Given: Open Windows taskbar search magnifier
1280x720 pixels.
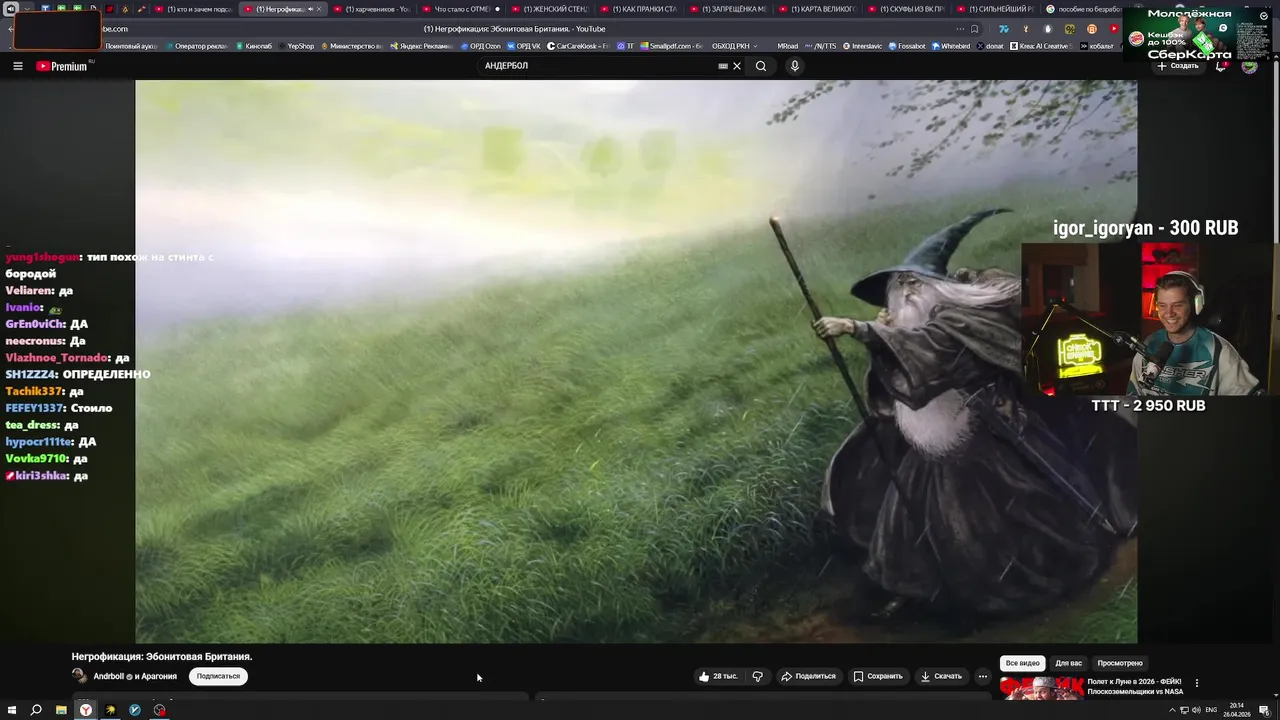Looking at the screenshot, I should (36, 710).
